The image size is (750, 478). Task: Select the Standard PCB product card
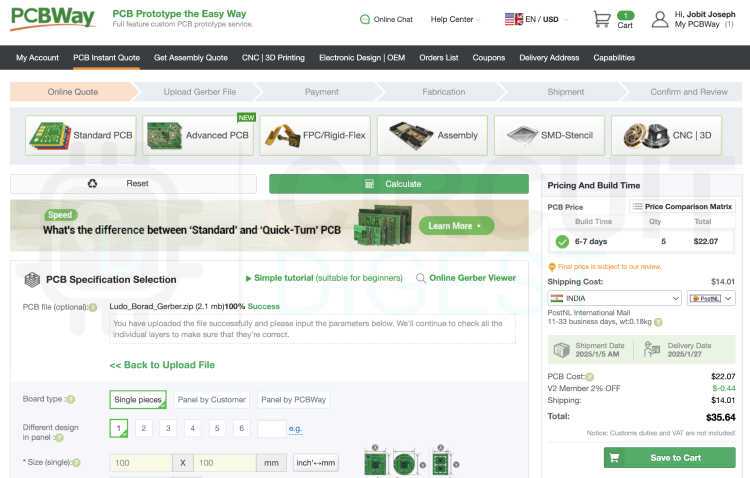81,135
